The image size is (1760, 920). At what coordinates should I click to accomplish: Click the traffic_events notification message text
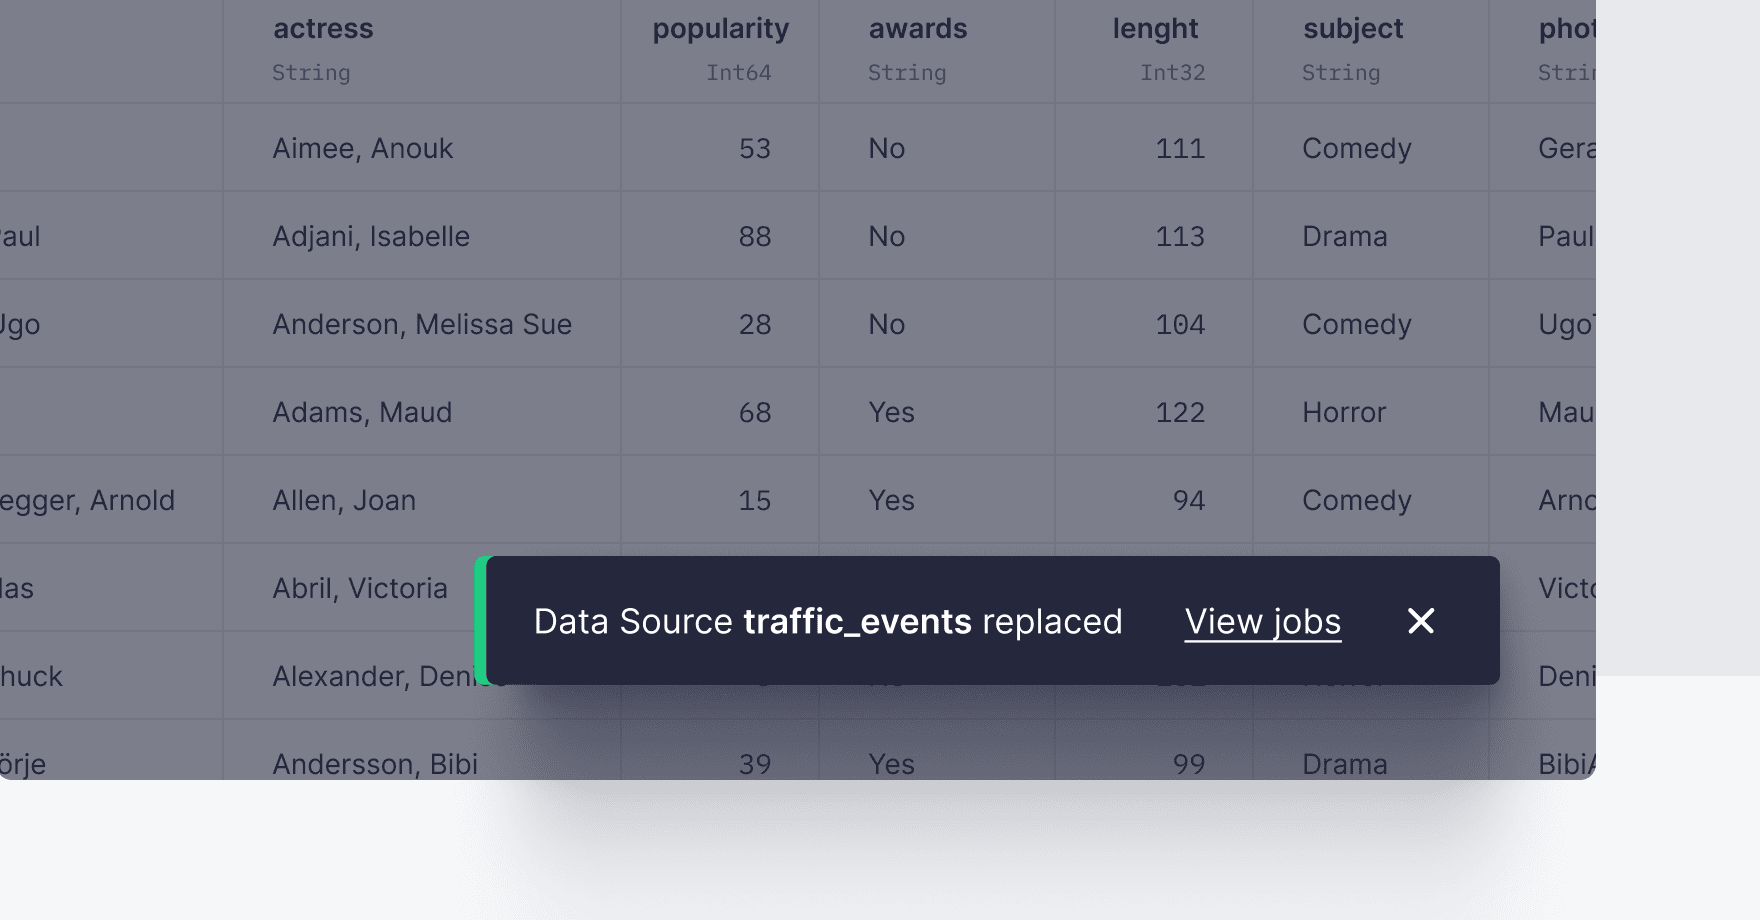pyautogui.click(x=827, y=621)
